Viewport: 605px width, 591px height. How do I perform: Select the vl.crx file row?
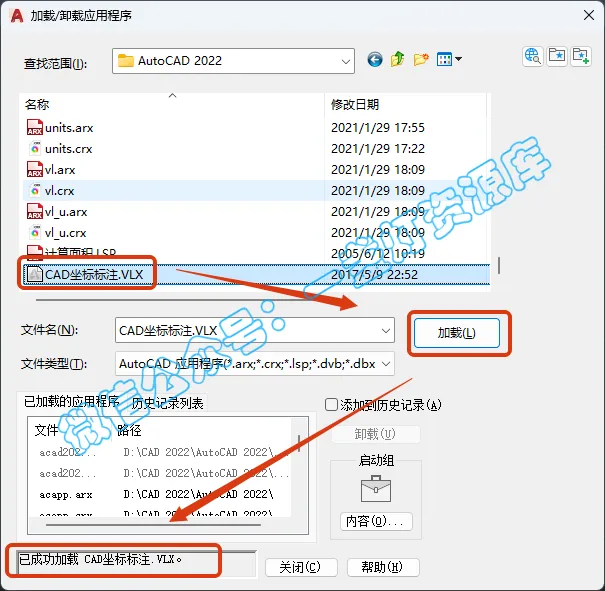tap(256, 191)
